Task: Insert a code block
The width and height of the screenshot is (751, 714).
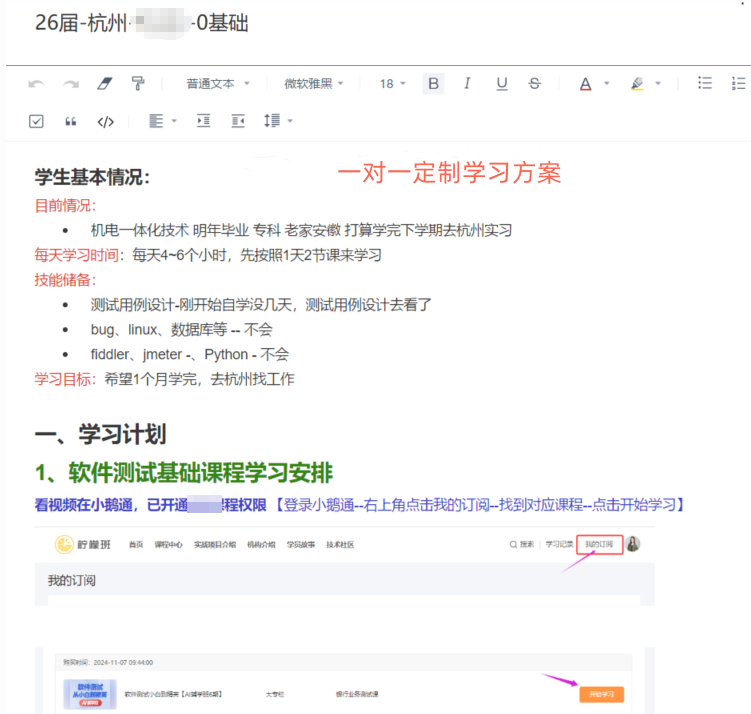Action: [105, 121]
